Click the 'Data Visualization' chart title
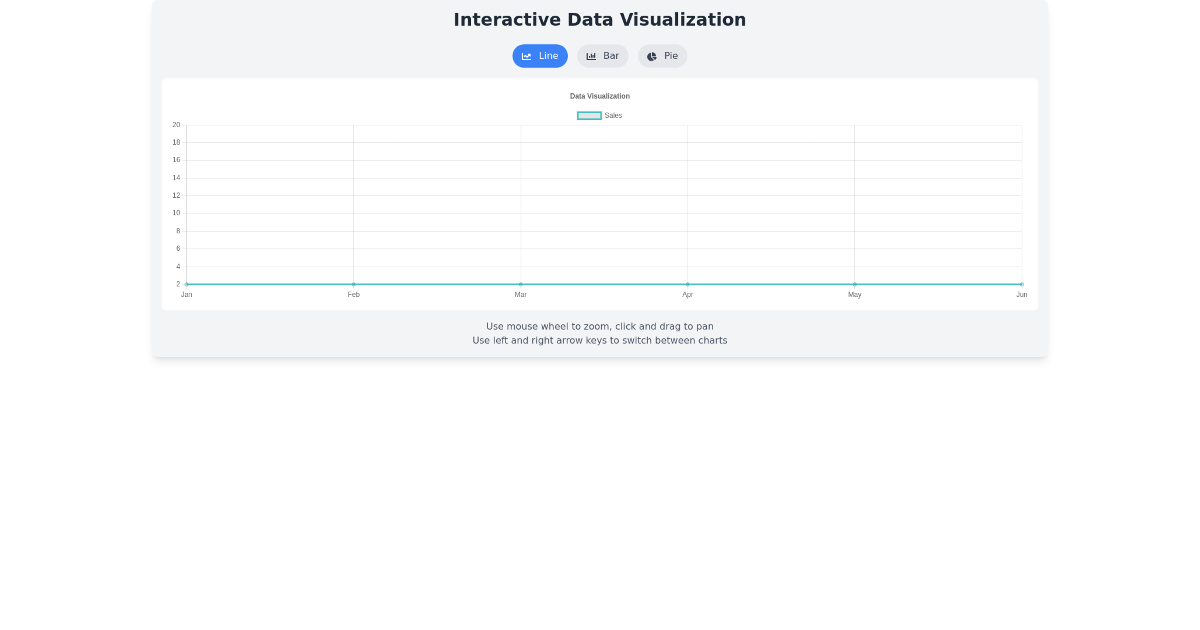Screen dimensions: 1200x630 pos(599,96)
